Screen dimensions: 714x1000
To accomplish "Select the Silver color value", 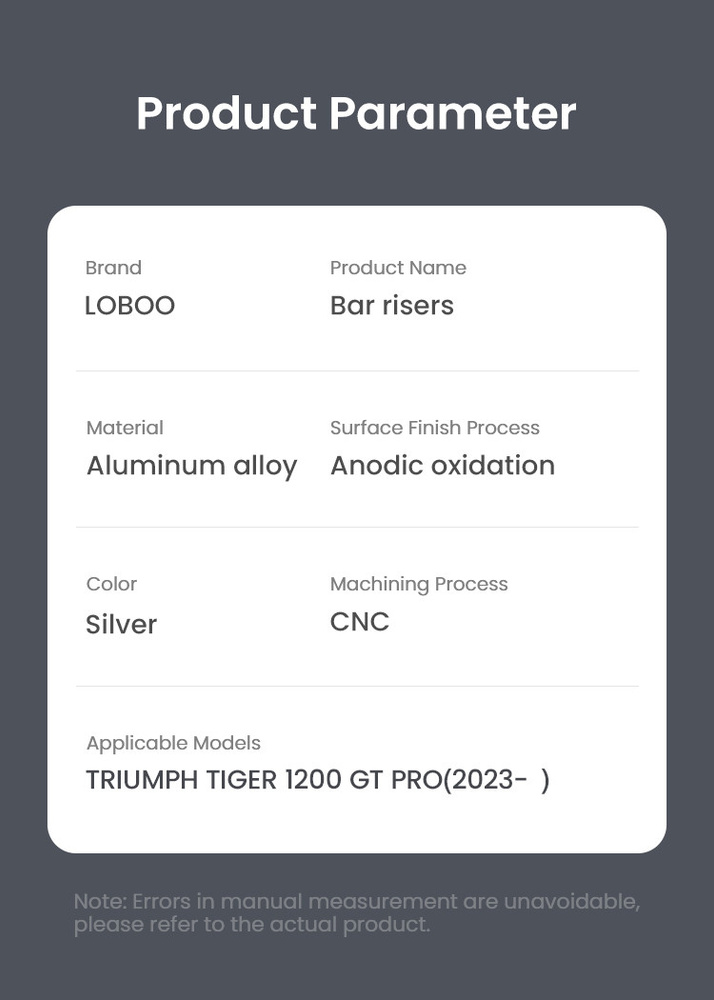I will coord(121,624).
